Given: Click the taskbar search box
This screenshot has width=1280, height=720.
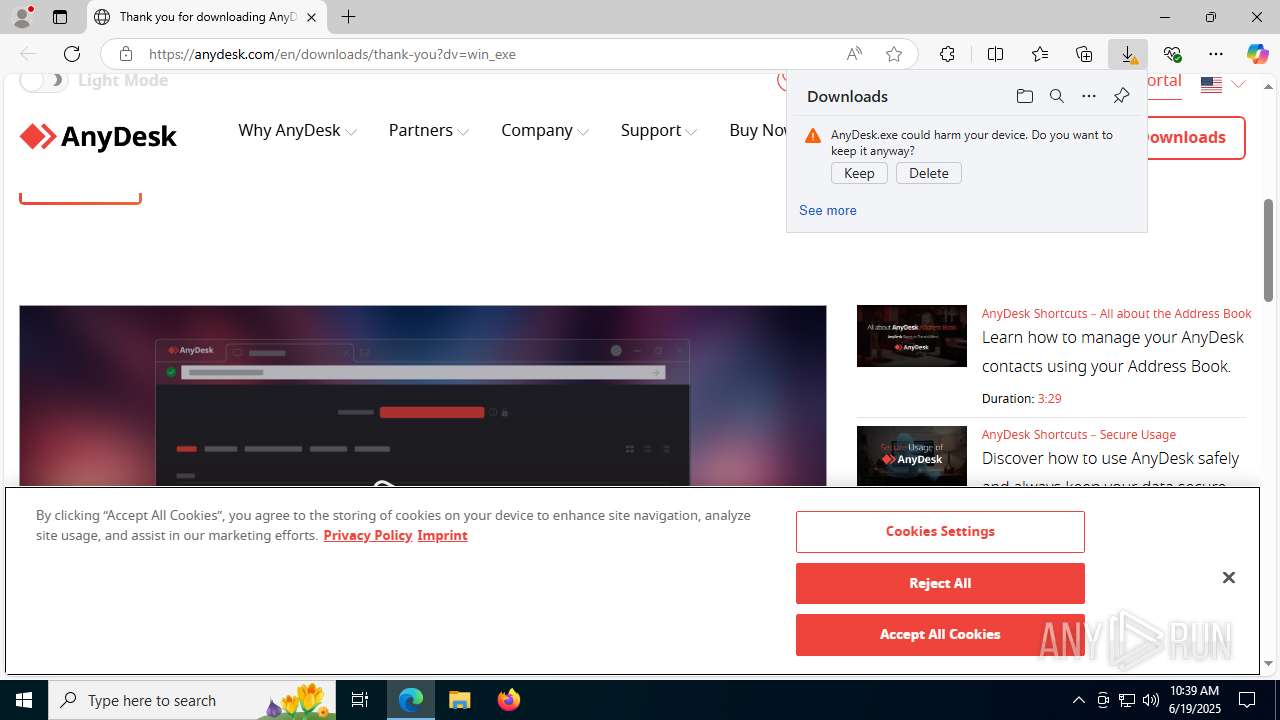Looking at the screenshot, I should pos(193,700).
